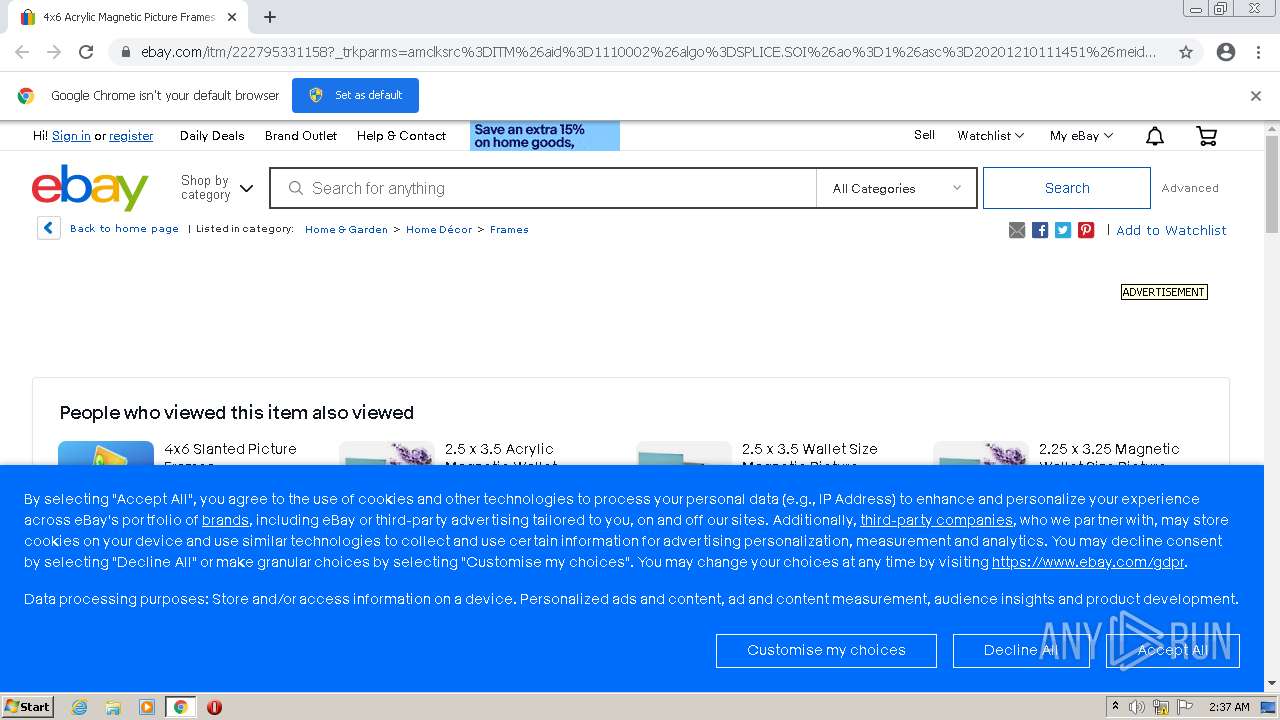Open Internet Explorer from taskbar
The image size is (1280, 720).
tap(79, 707)
